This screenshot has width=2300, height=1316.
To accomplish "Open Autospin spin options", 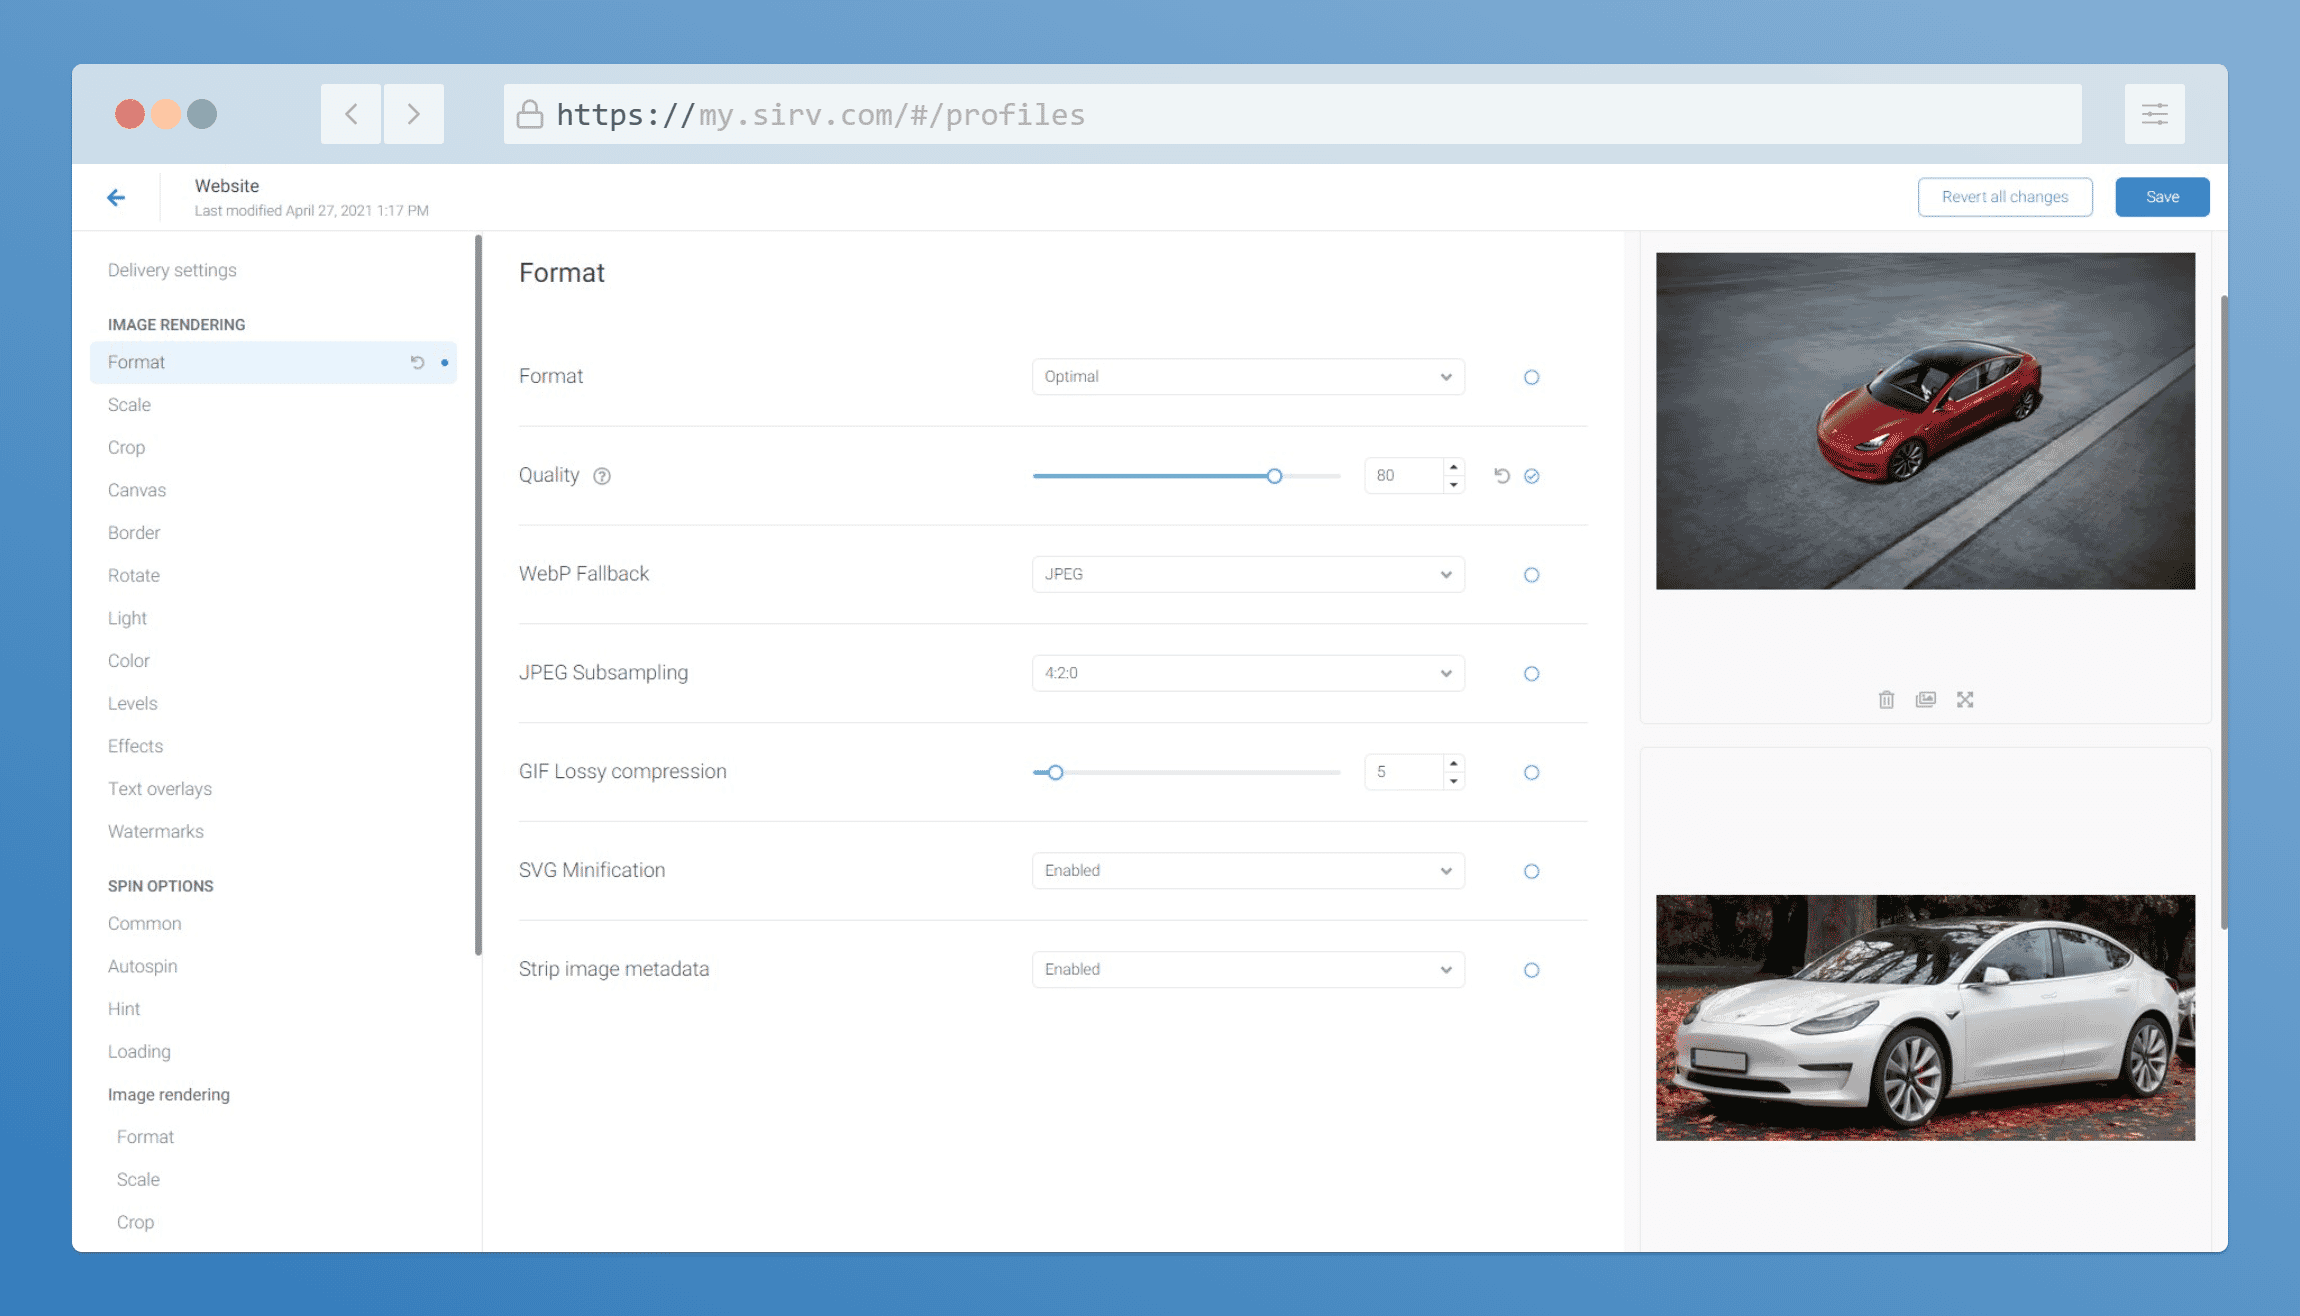I will click(143, 967).
